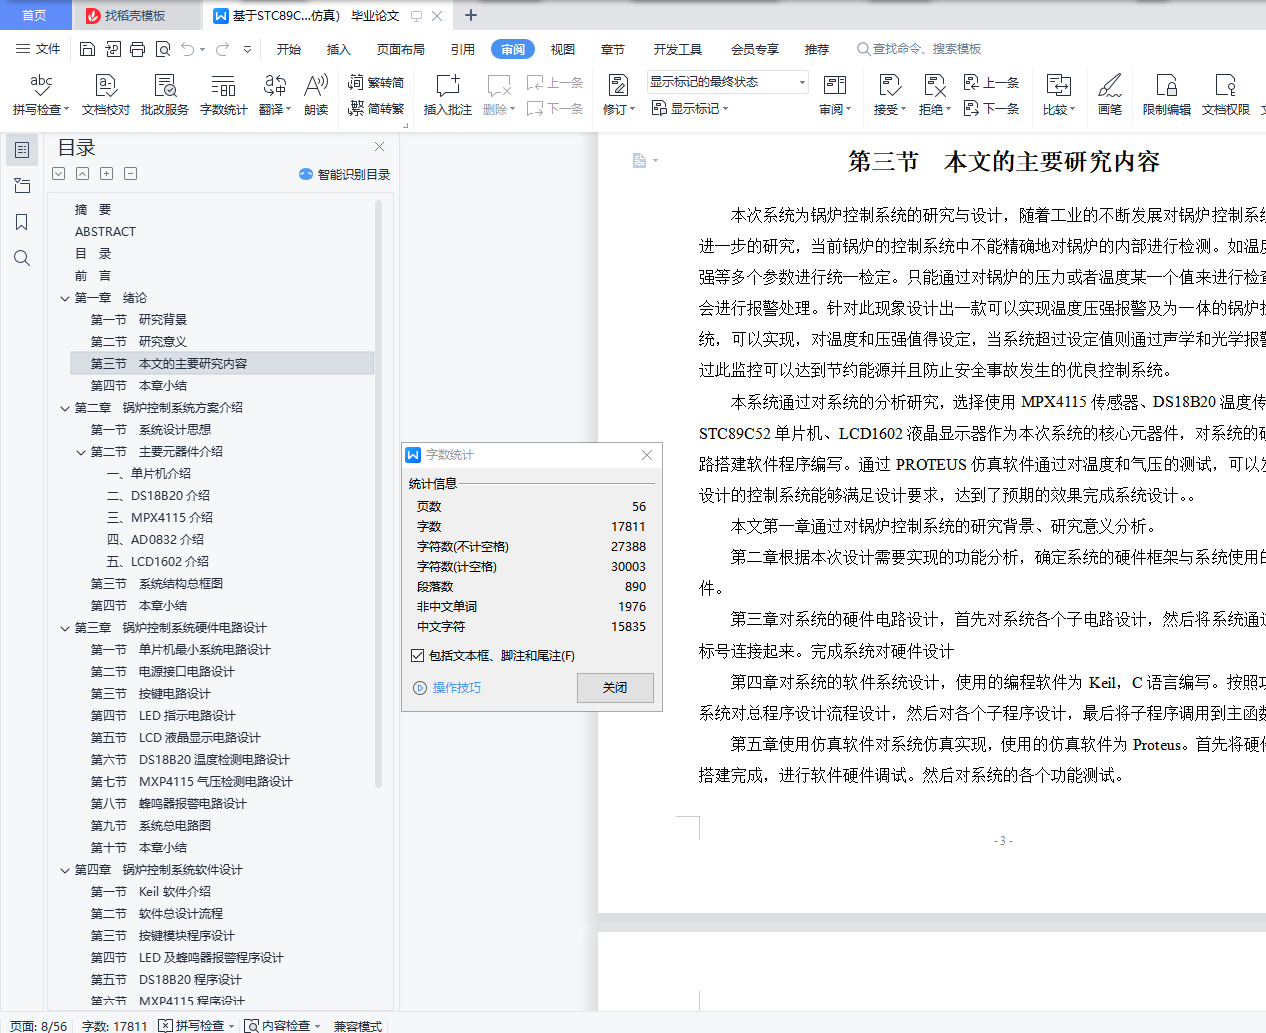The height and width of the screenshot is (1033, 1266).
Task: Close the 目录 navigation pane
Action: [379, 146]
